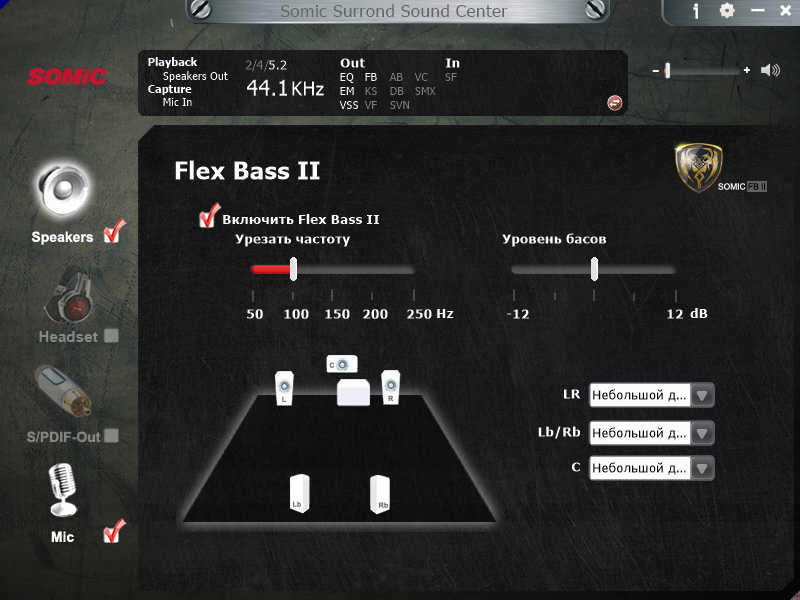This screenshot has width=800, height=600.
Task: Click the subwoofer box in room diagram
Action: (x=354, y=392)
